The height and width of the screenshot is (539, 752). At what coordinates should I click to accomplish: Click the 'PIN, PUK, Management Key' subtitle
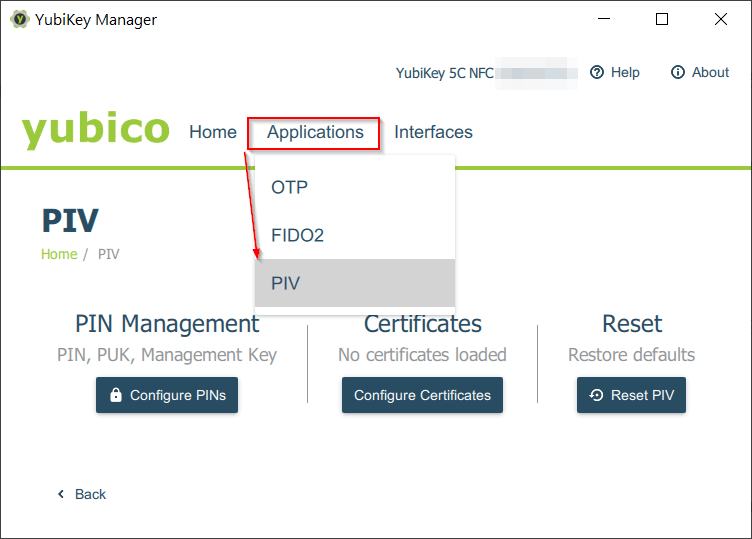(x=167, y=355)
